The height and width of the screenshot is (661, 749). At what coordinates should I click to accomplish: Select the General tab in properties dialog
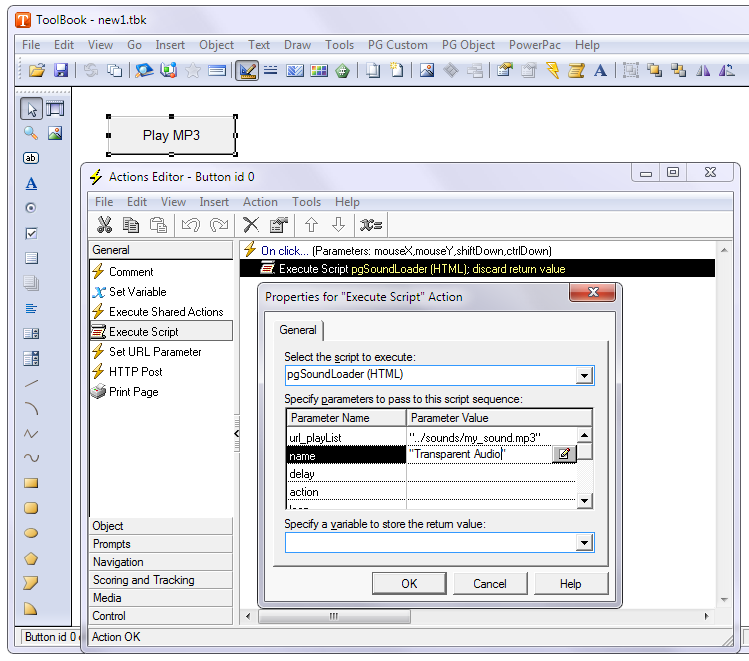[298, 330]
